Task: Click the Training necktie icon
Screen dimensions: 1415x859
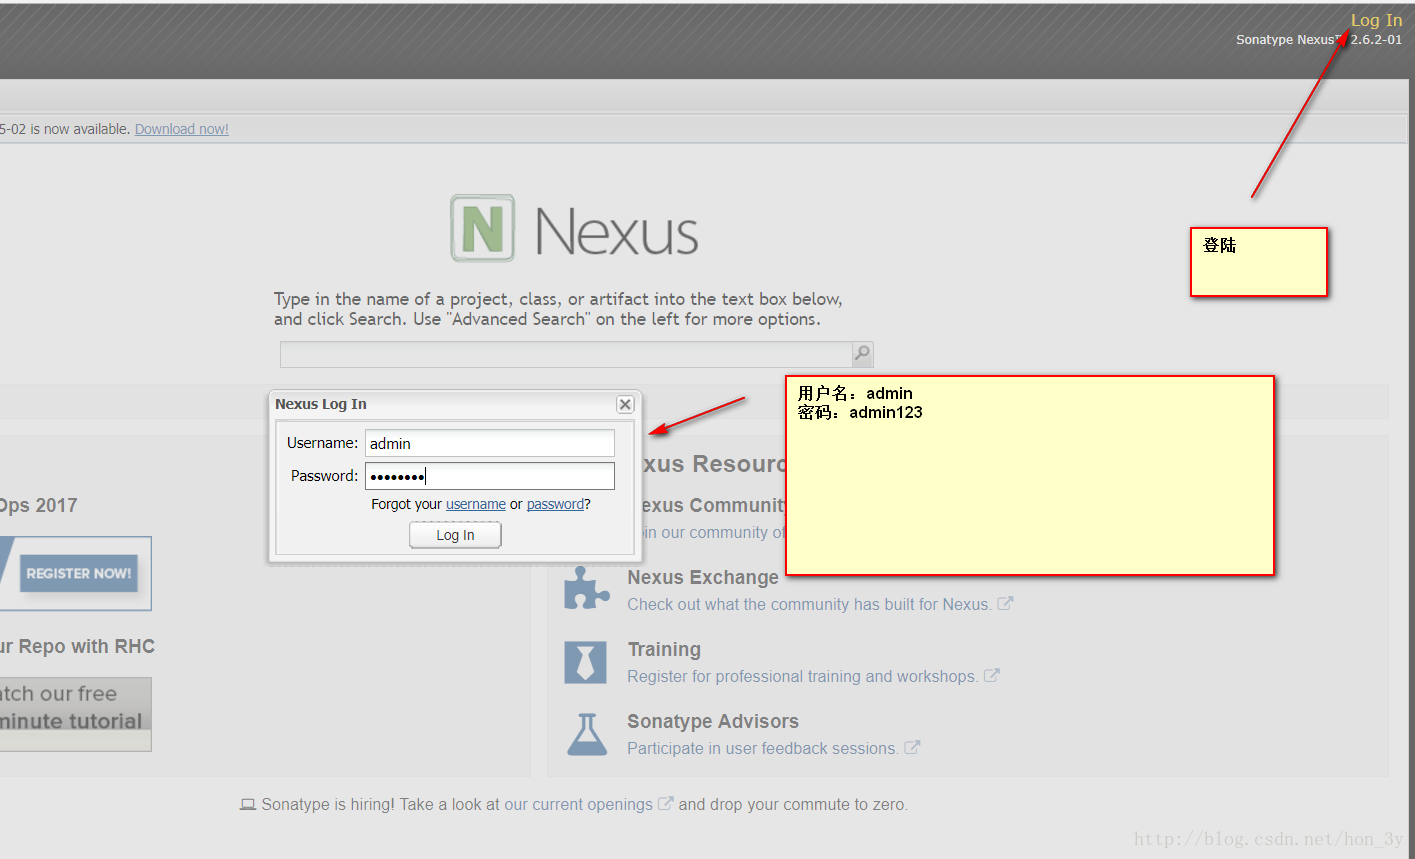Action: pyautogui.click(x=586, y=662)
